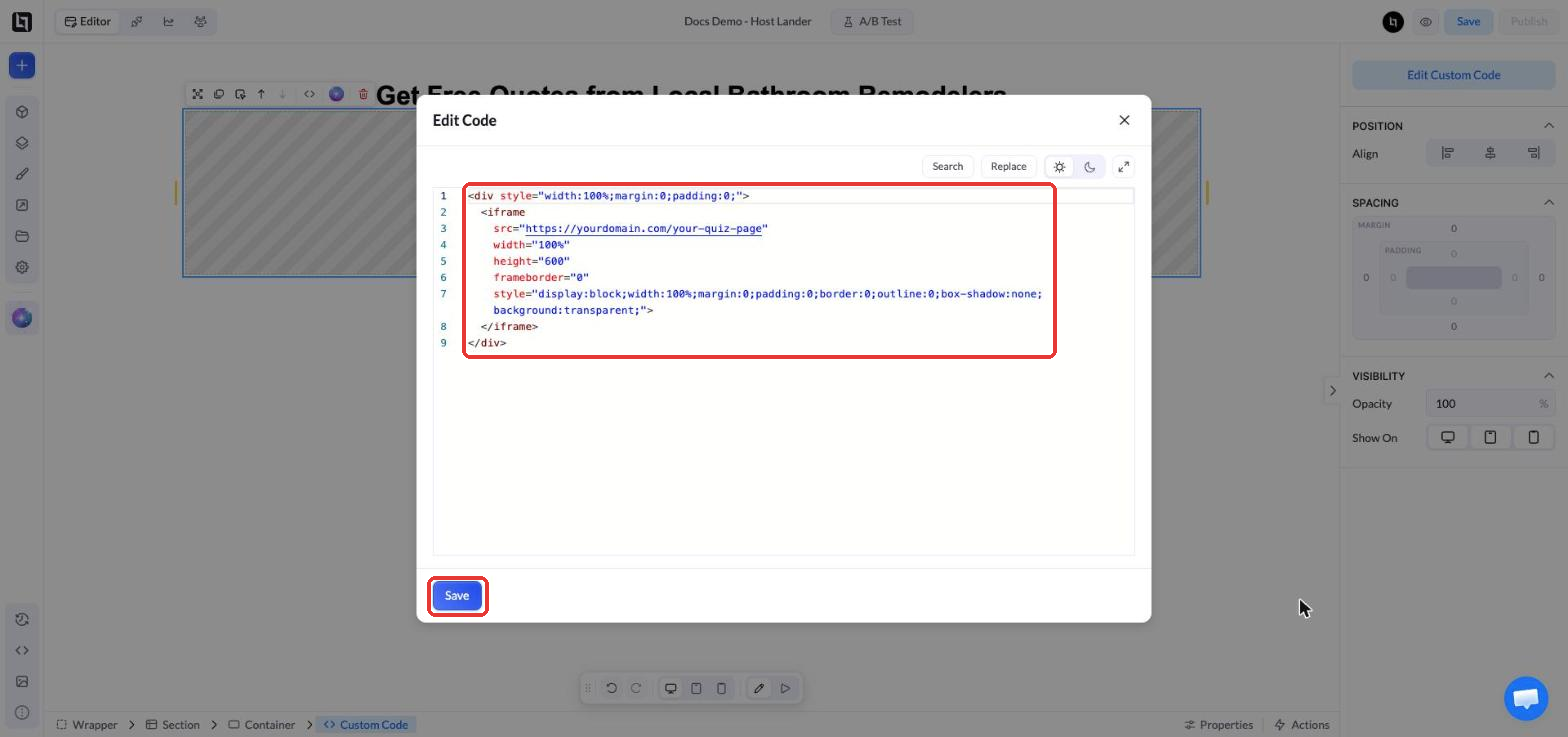The height and width of the screenshot is (737, 1568).
Task: Switch to mobile view in bottom toolbar
Action: click(721, 688)
